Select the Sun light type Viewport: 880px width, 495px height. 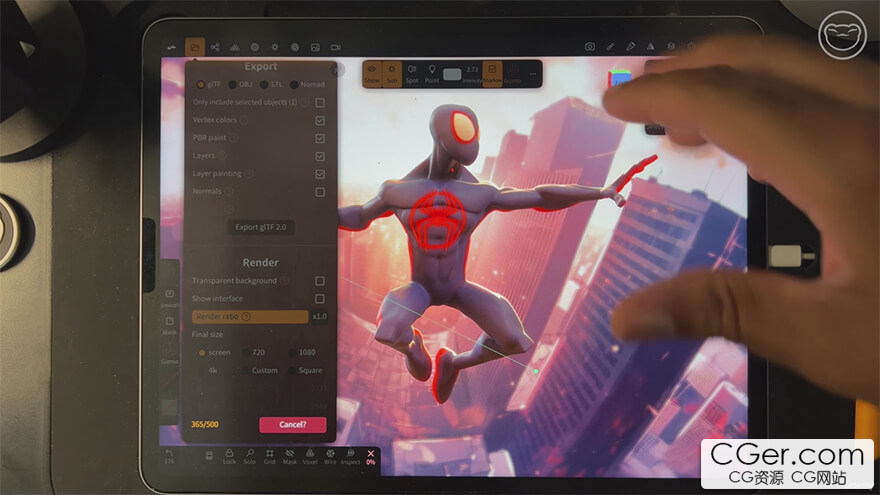coord(392,74)
